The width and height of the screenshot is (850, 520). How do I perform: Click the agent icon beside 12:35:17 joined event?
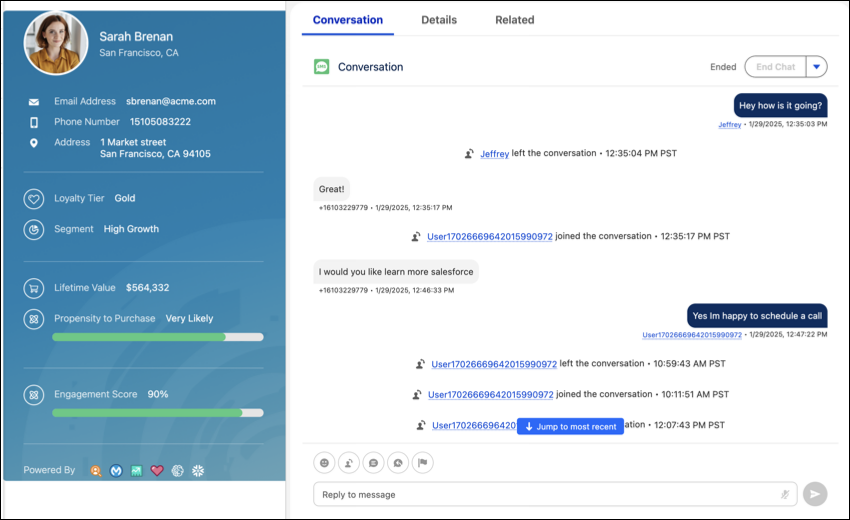pos(416,237)
